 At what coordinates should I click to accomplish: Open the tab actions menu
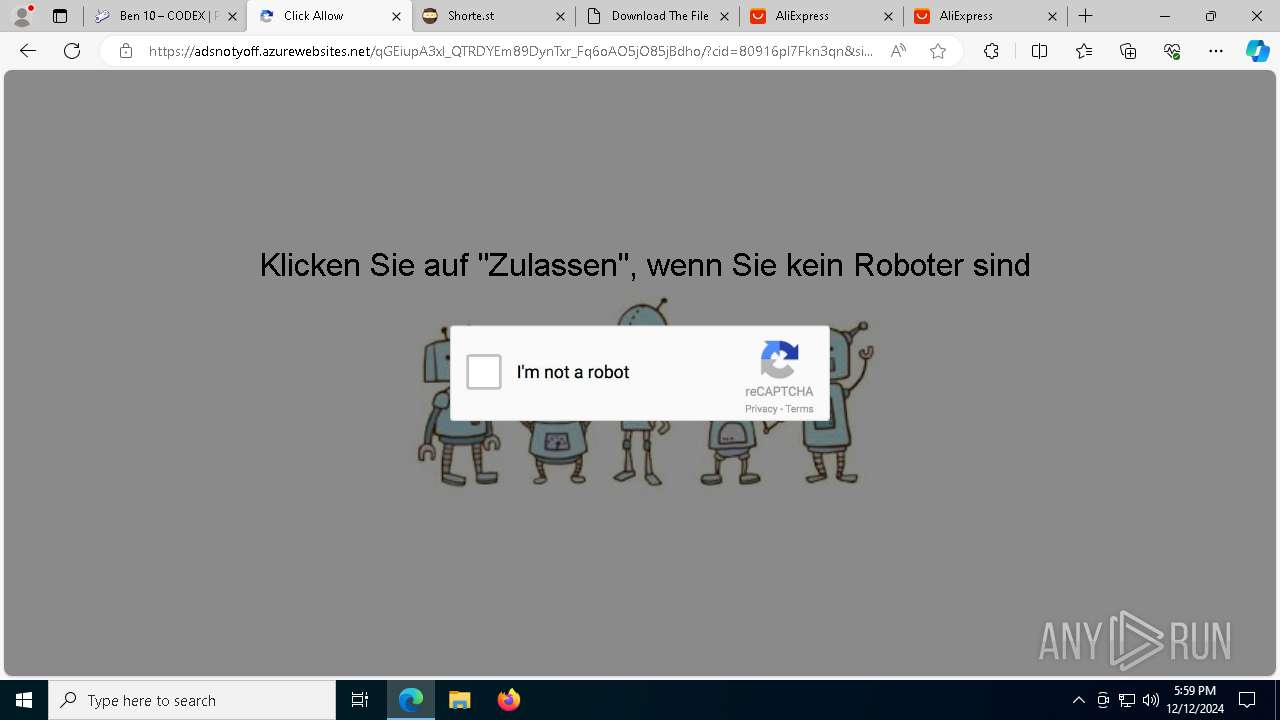click(x=60, y=16)
